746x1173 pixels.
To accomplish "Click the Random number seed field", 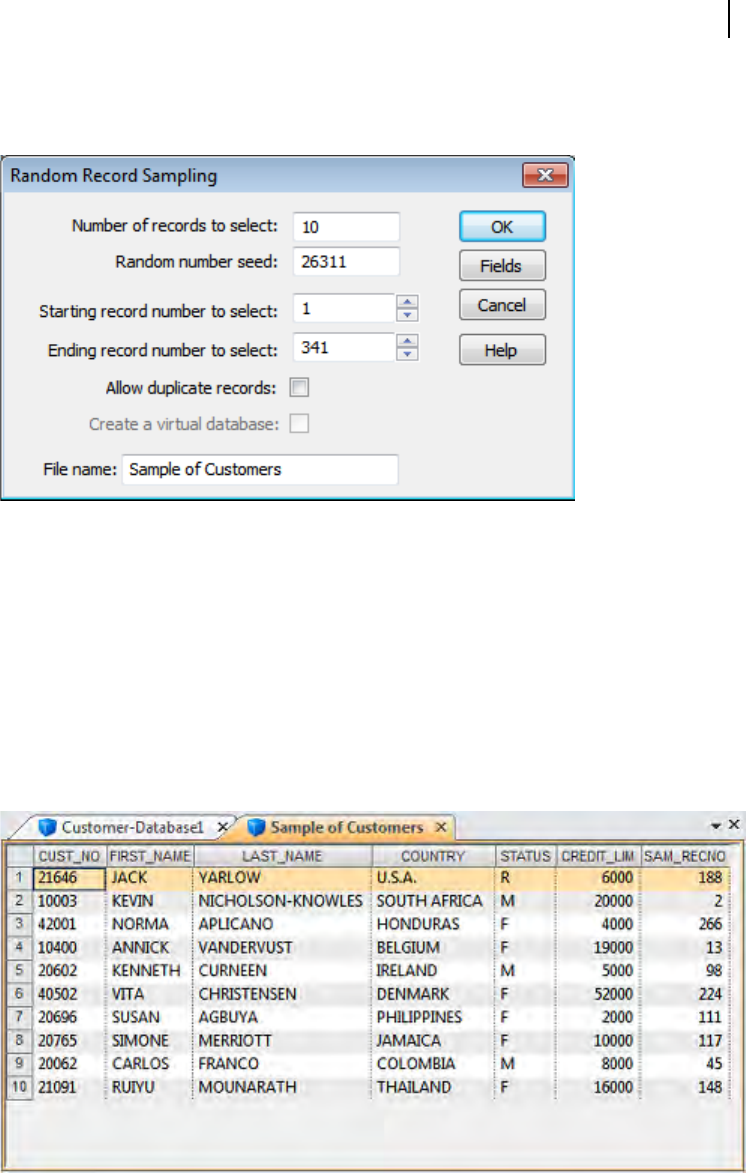I will 346,262.
